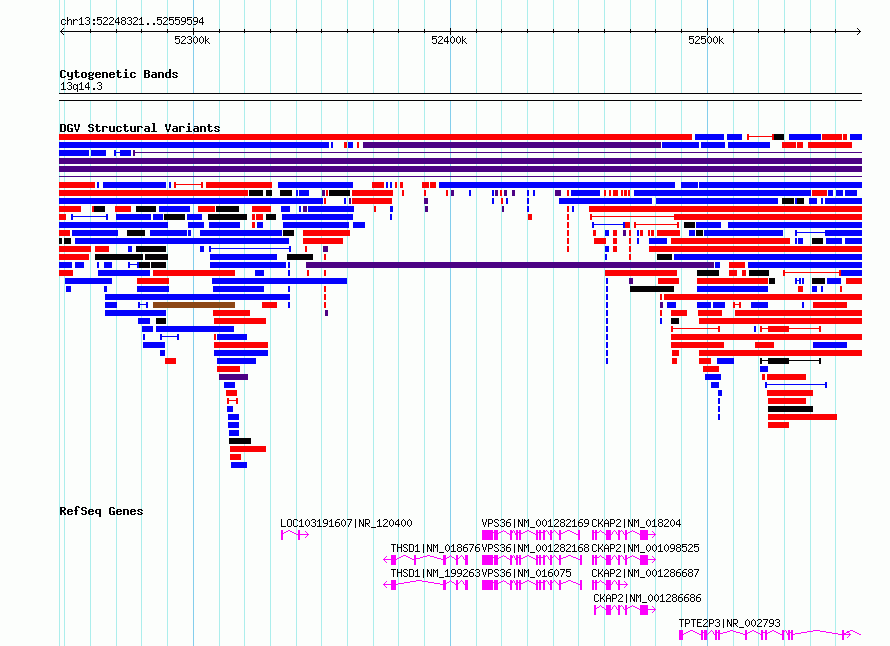
Task: Click the THSD1 NM_199263 gene model glyph
Action: 426,585
